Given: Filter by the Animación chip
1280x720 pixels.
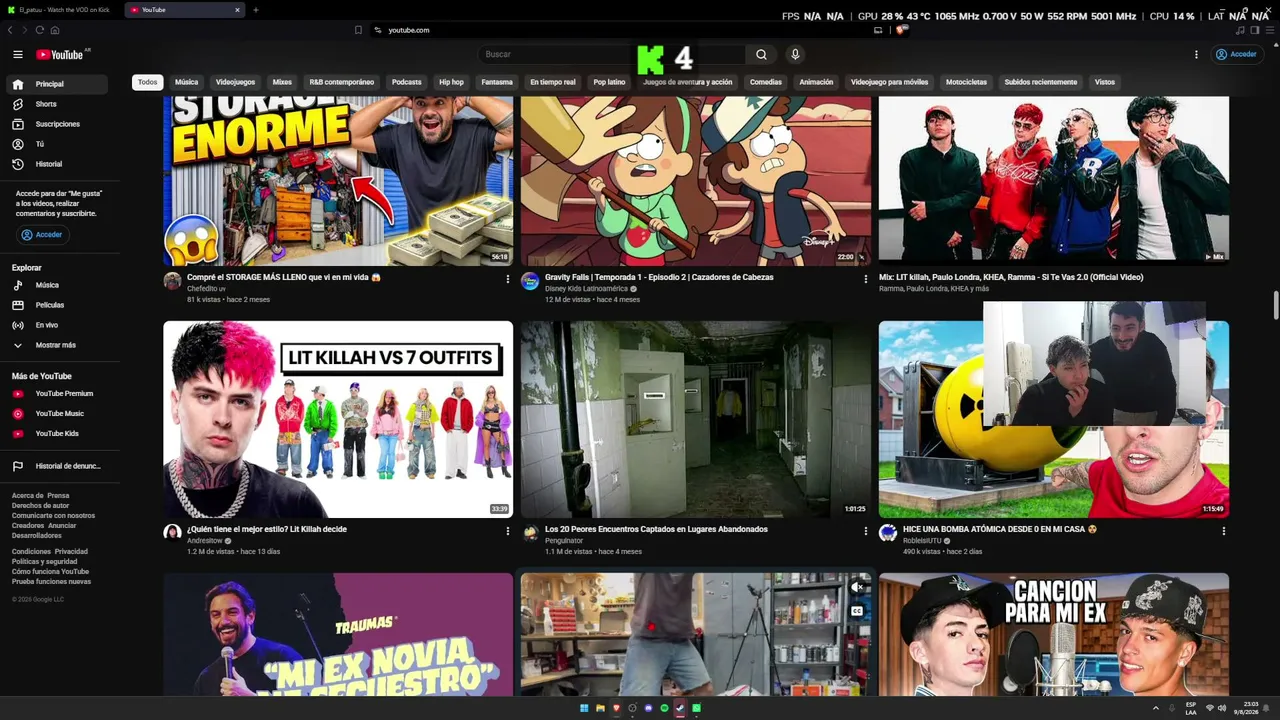Looking at the screenshot, I should 816,82.
